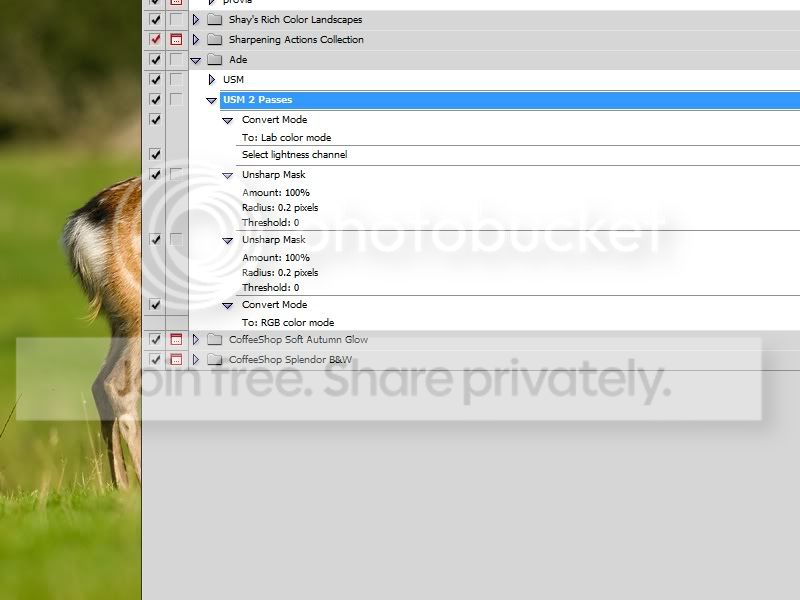Uncheck the USM 2 Passes action checkmark
The image size is (800, 600).
point(155,100)
